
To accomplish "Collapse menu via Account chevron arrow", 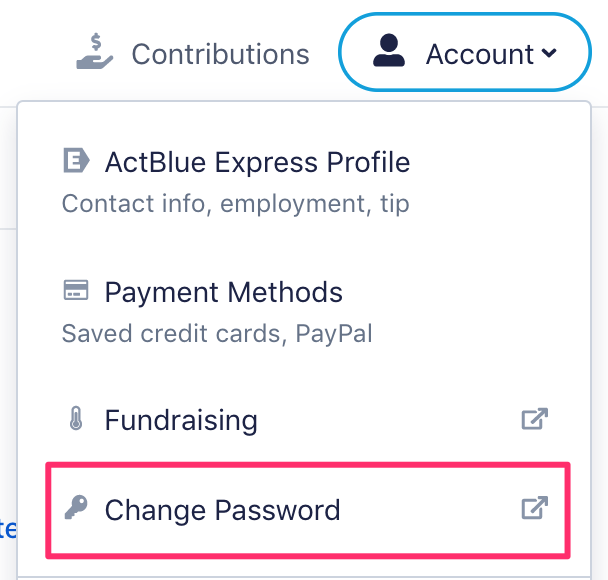I will tap(549, 53).
